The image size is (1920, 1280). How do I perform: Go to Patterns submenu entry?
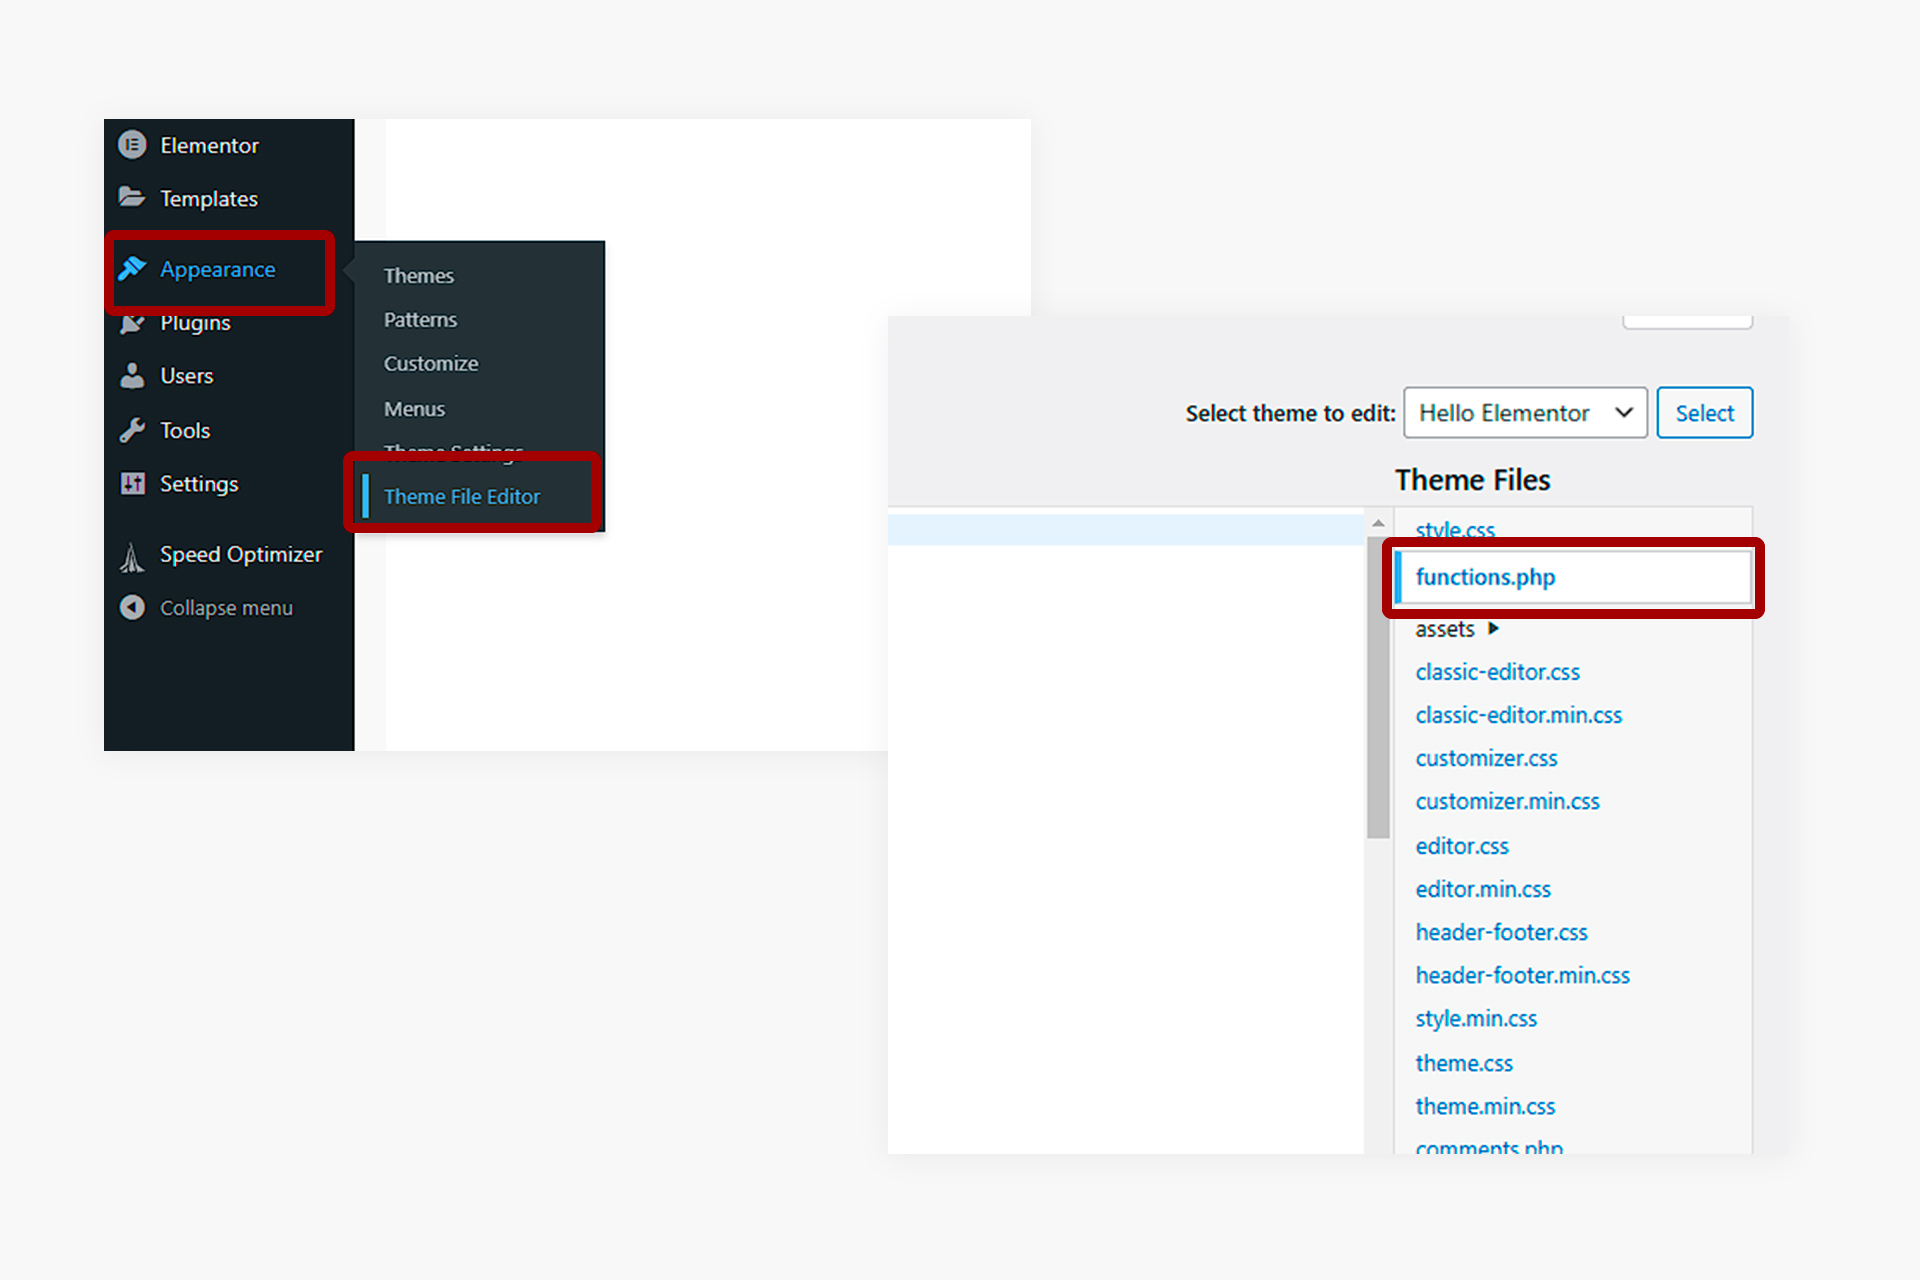[420, 320]
